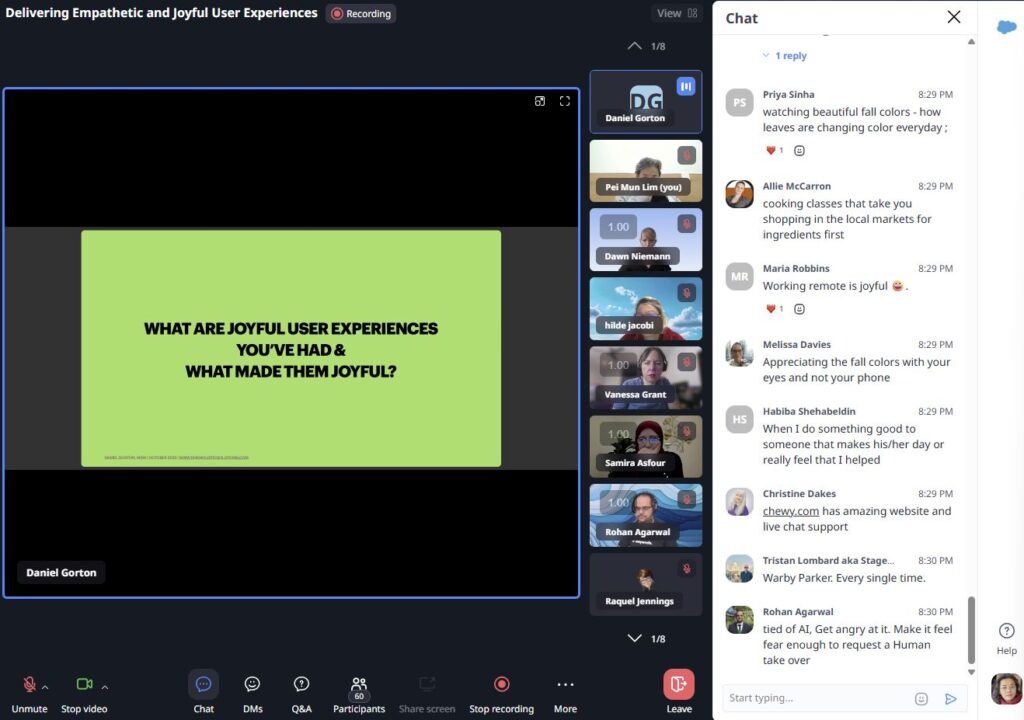Click the More options icon

[565, 685]
